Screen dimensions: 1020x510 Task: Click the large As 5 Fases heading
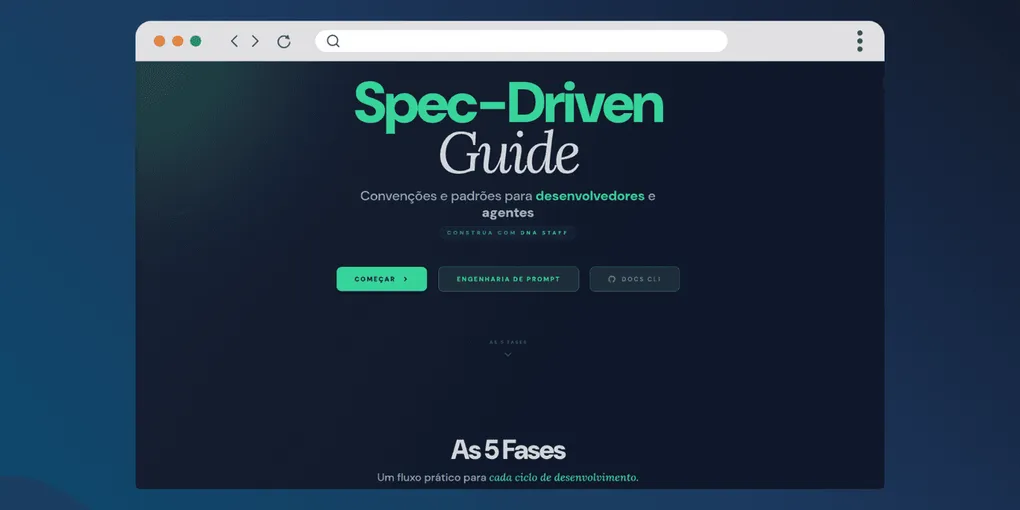508,450
